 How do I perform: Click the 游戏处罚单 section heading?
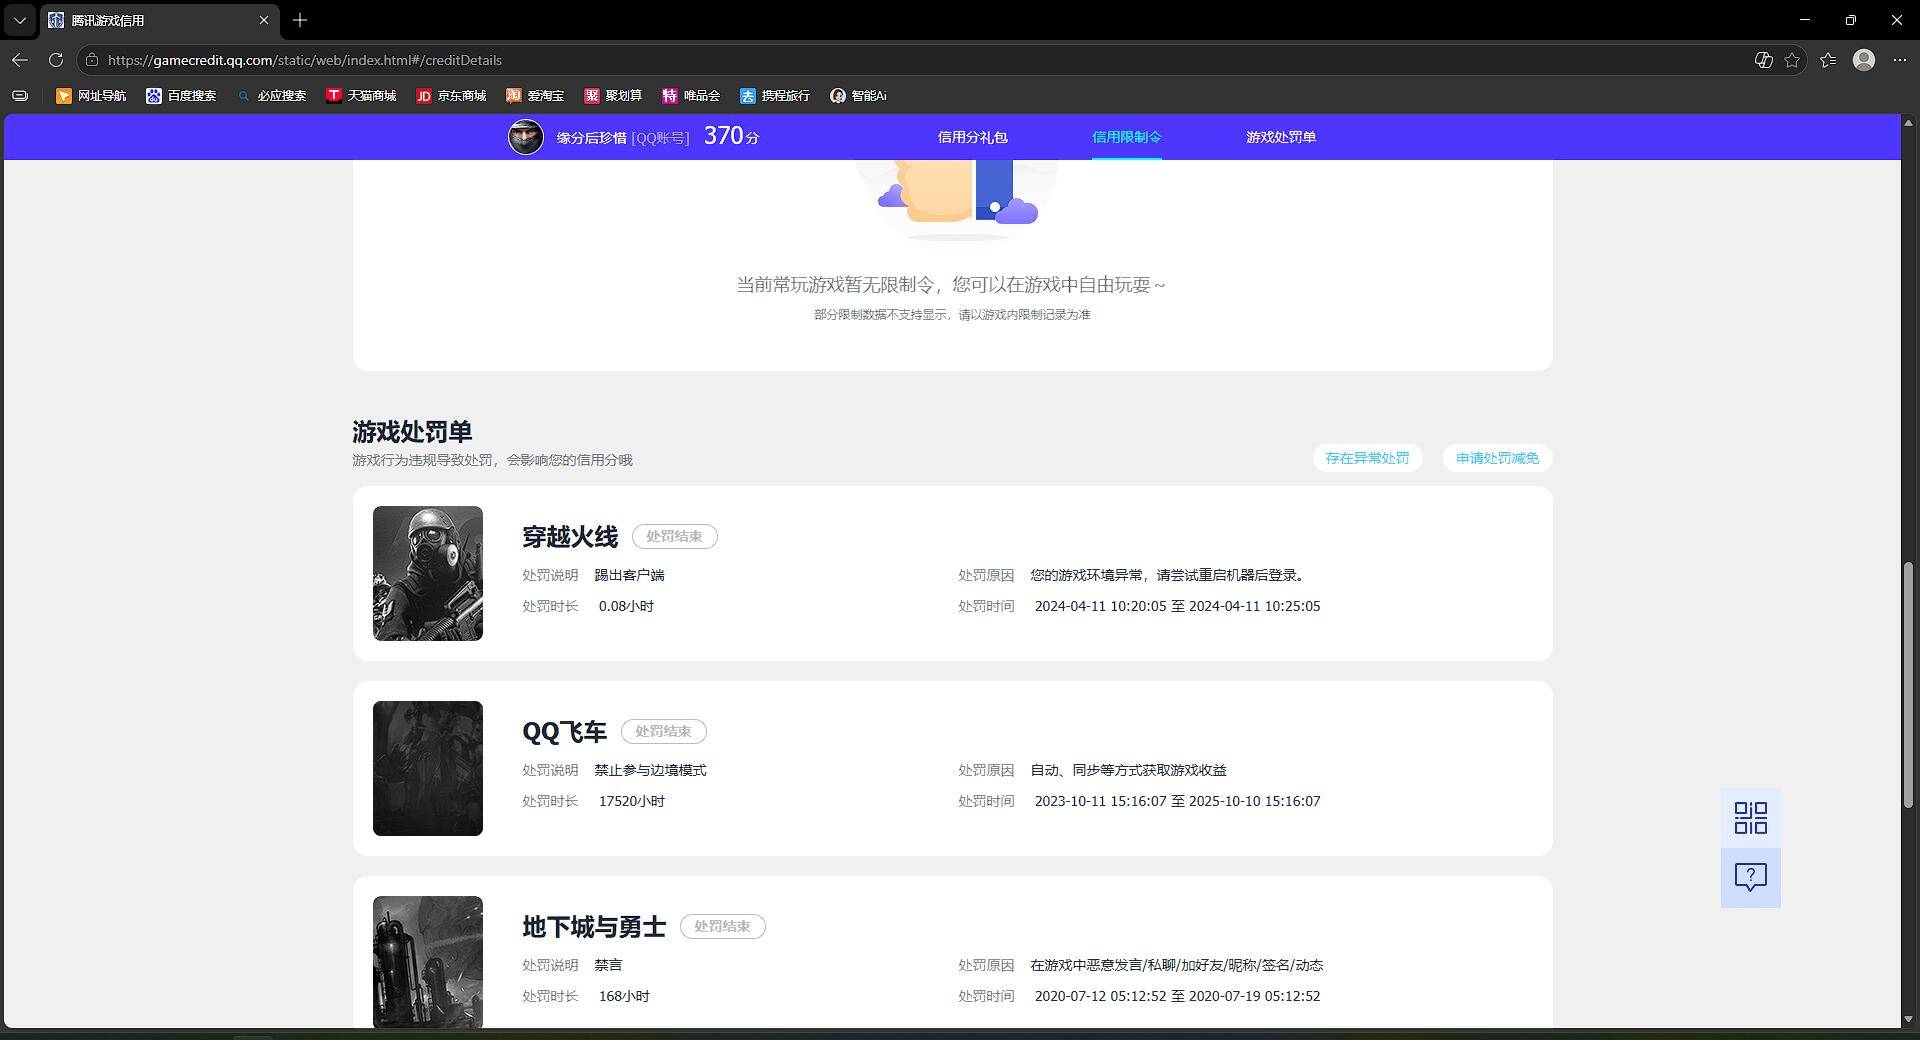(x=412, y=432)
